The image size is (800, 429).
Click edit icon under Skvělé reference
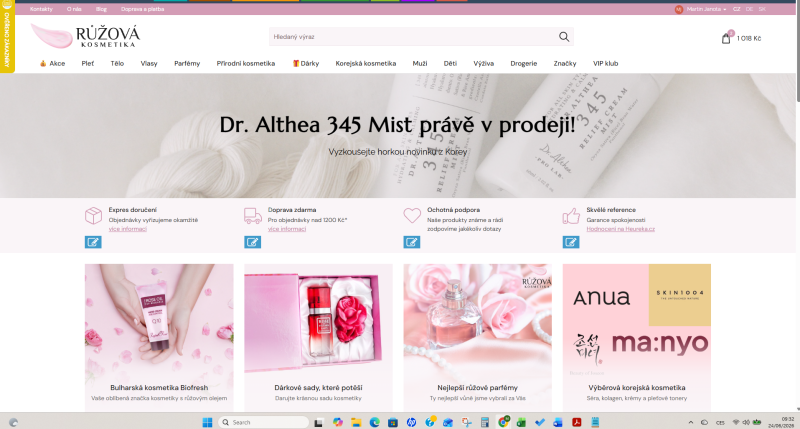(571, 242)
